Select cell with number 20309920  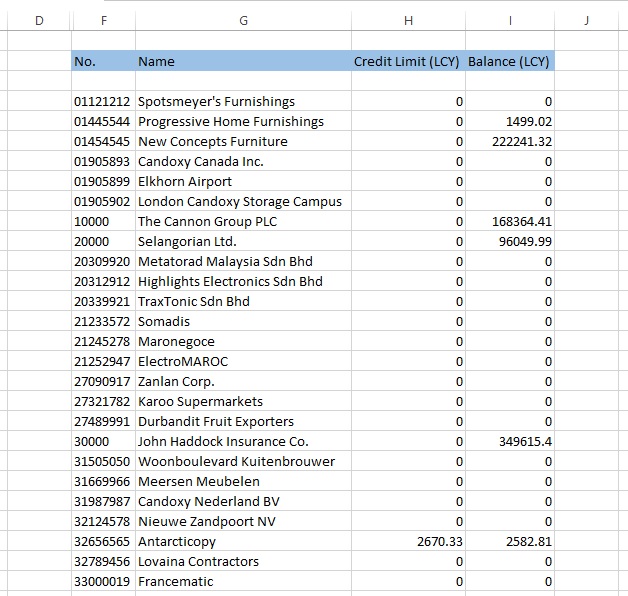(x=104, y=262)
